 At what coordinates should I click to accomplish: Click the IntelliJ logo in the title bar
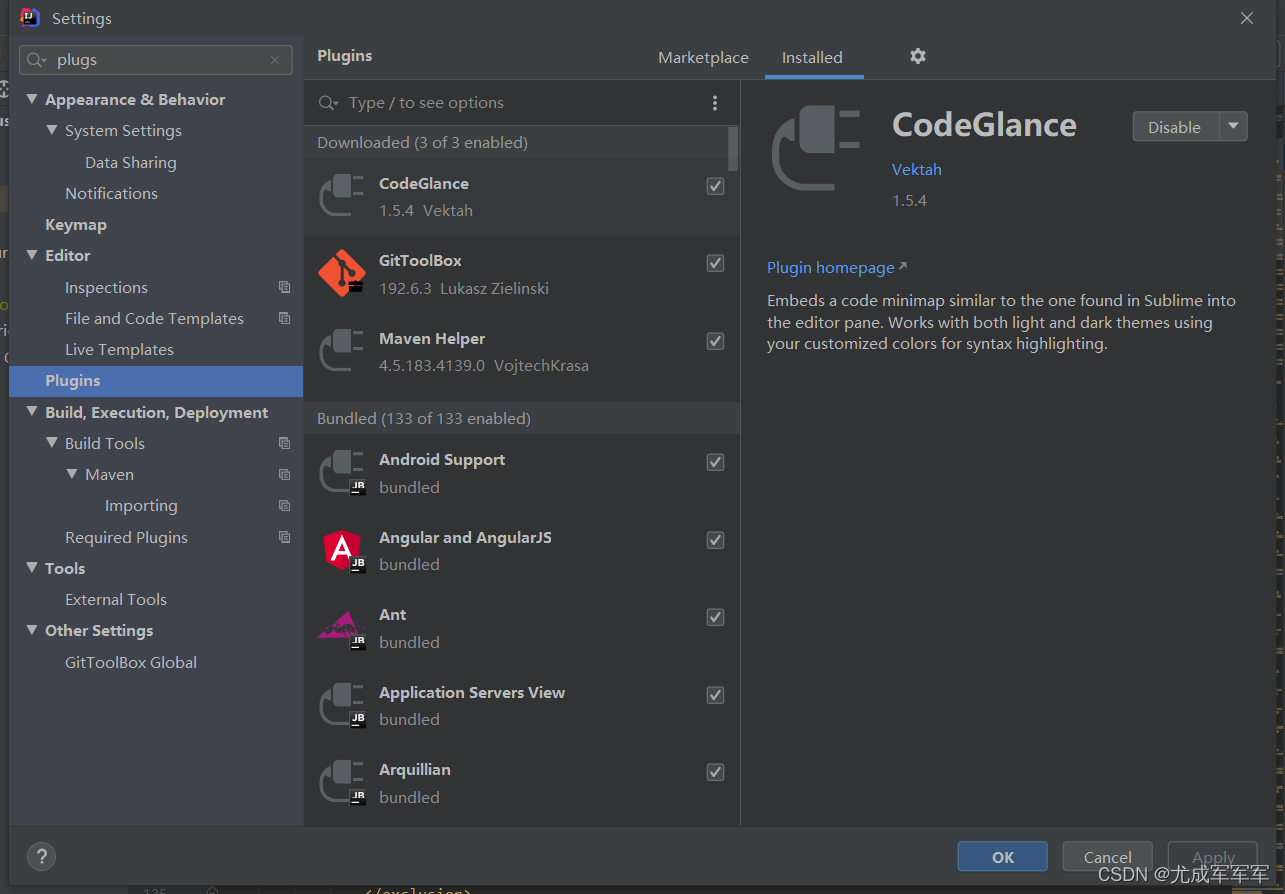30,18
